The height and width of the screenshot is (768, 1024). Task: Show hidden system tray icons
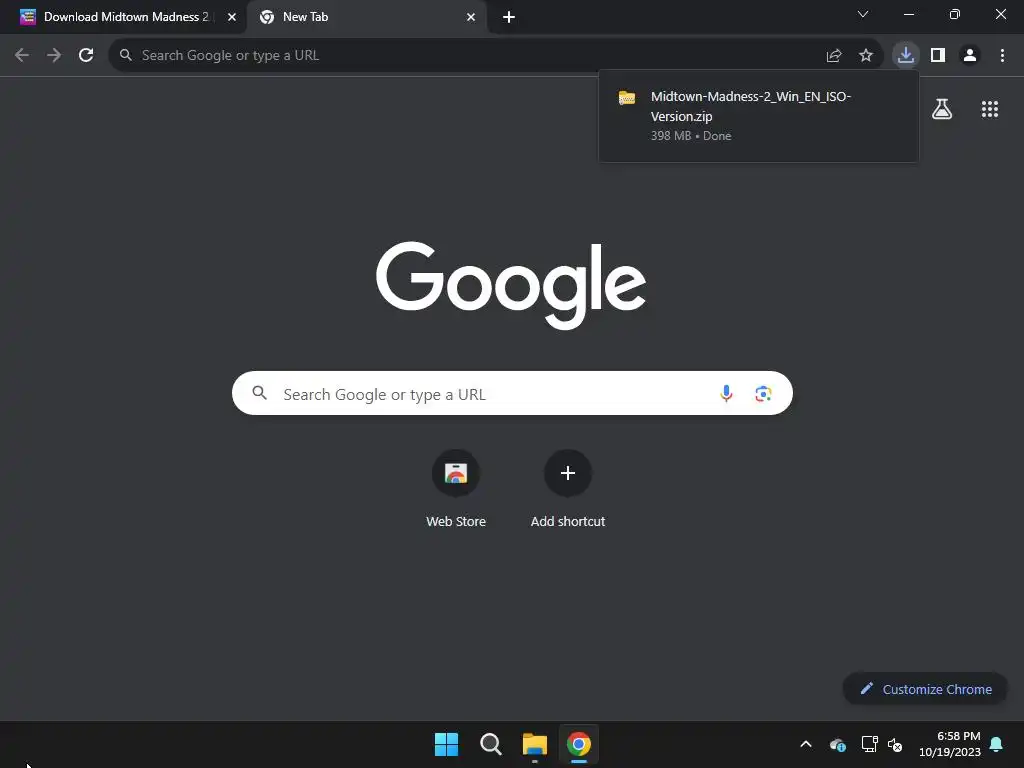806,744
